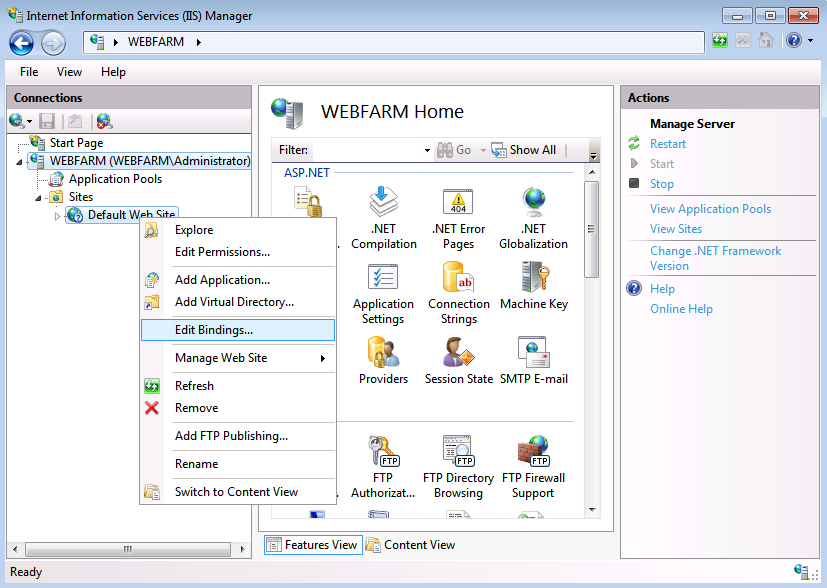Select Add Virtual Directory in context menu

click(238, 302)
